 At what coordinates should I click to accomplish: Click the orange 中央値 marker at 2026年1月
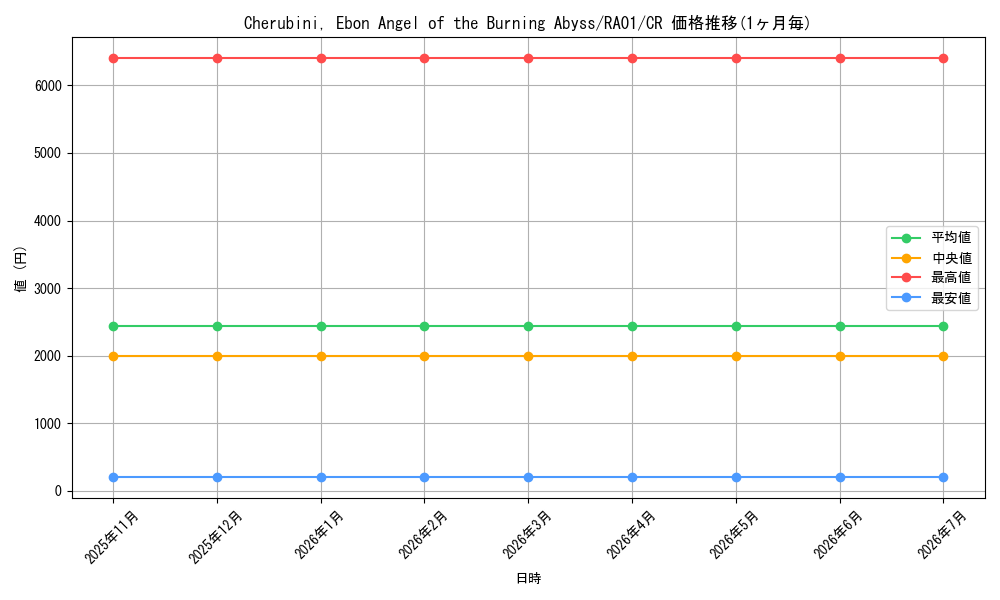click(x=321, y=356)
